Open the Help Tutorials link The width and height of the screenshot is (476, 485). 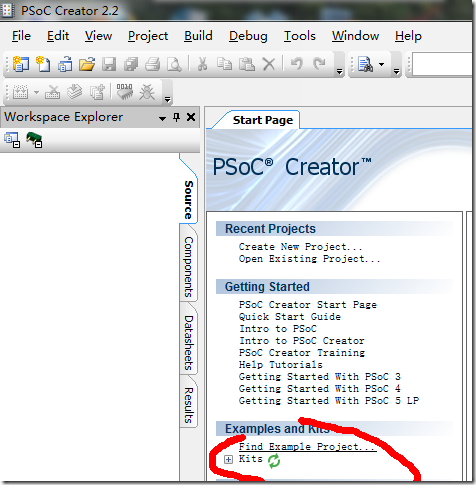(281, 365)
